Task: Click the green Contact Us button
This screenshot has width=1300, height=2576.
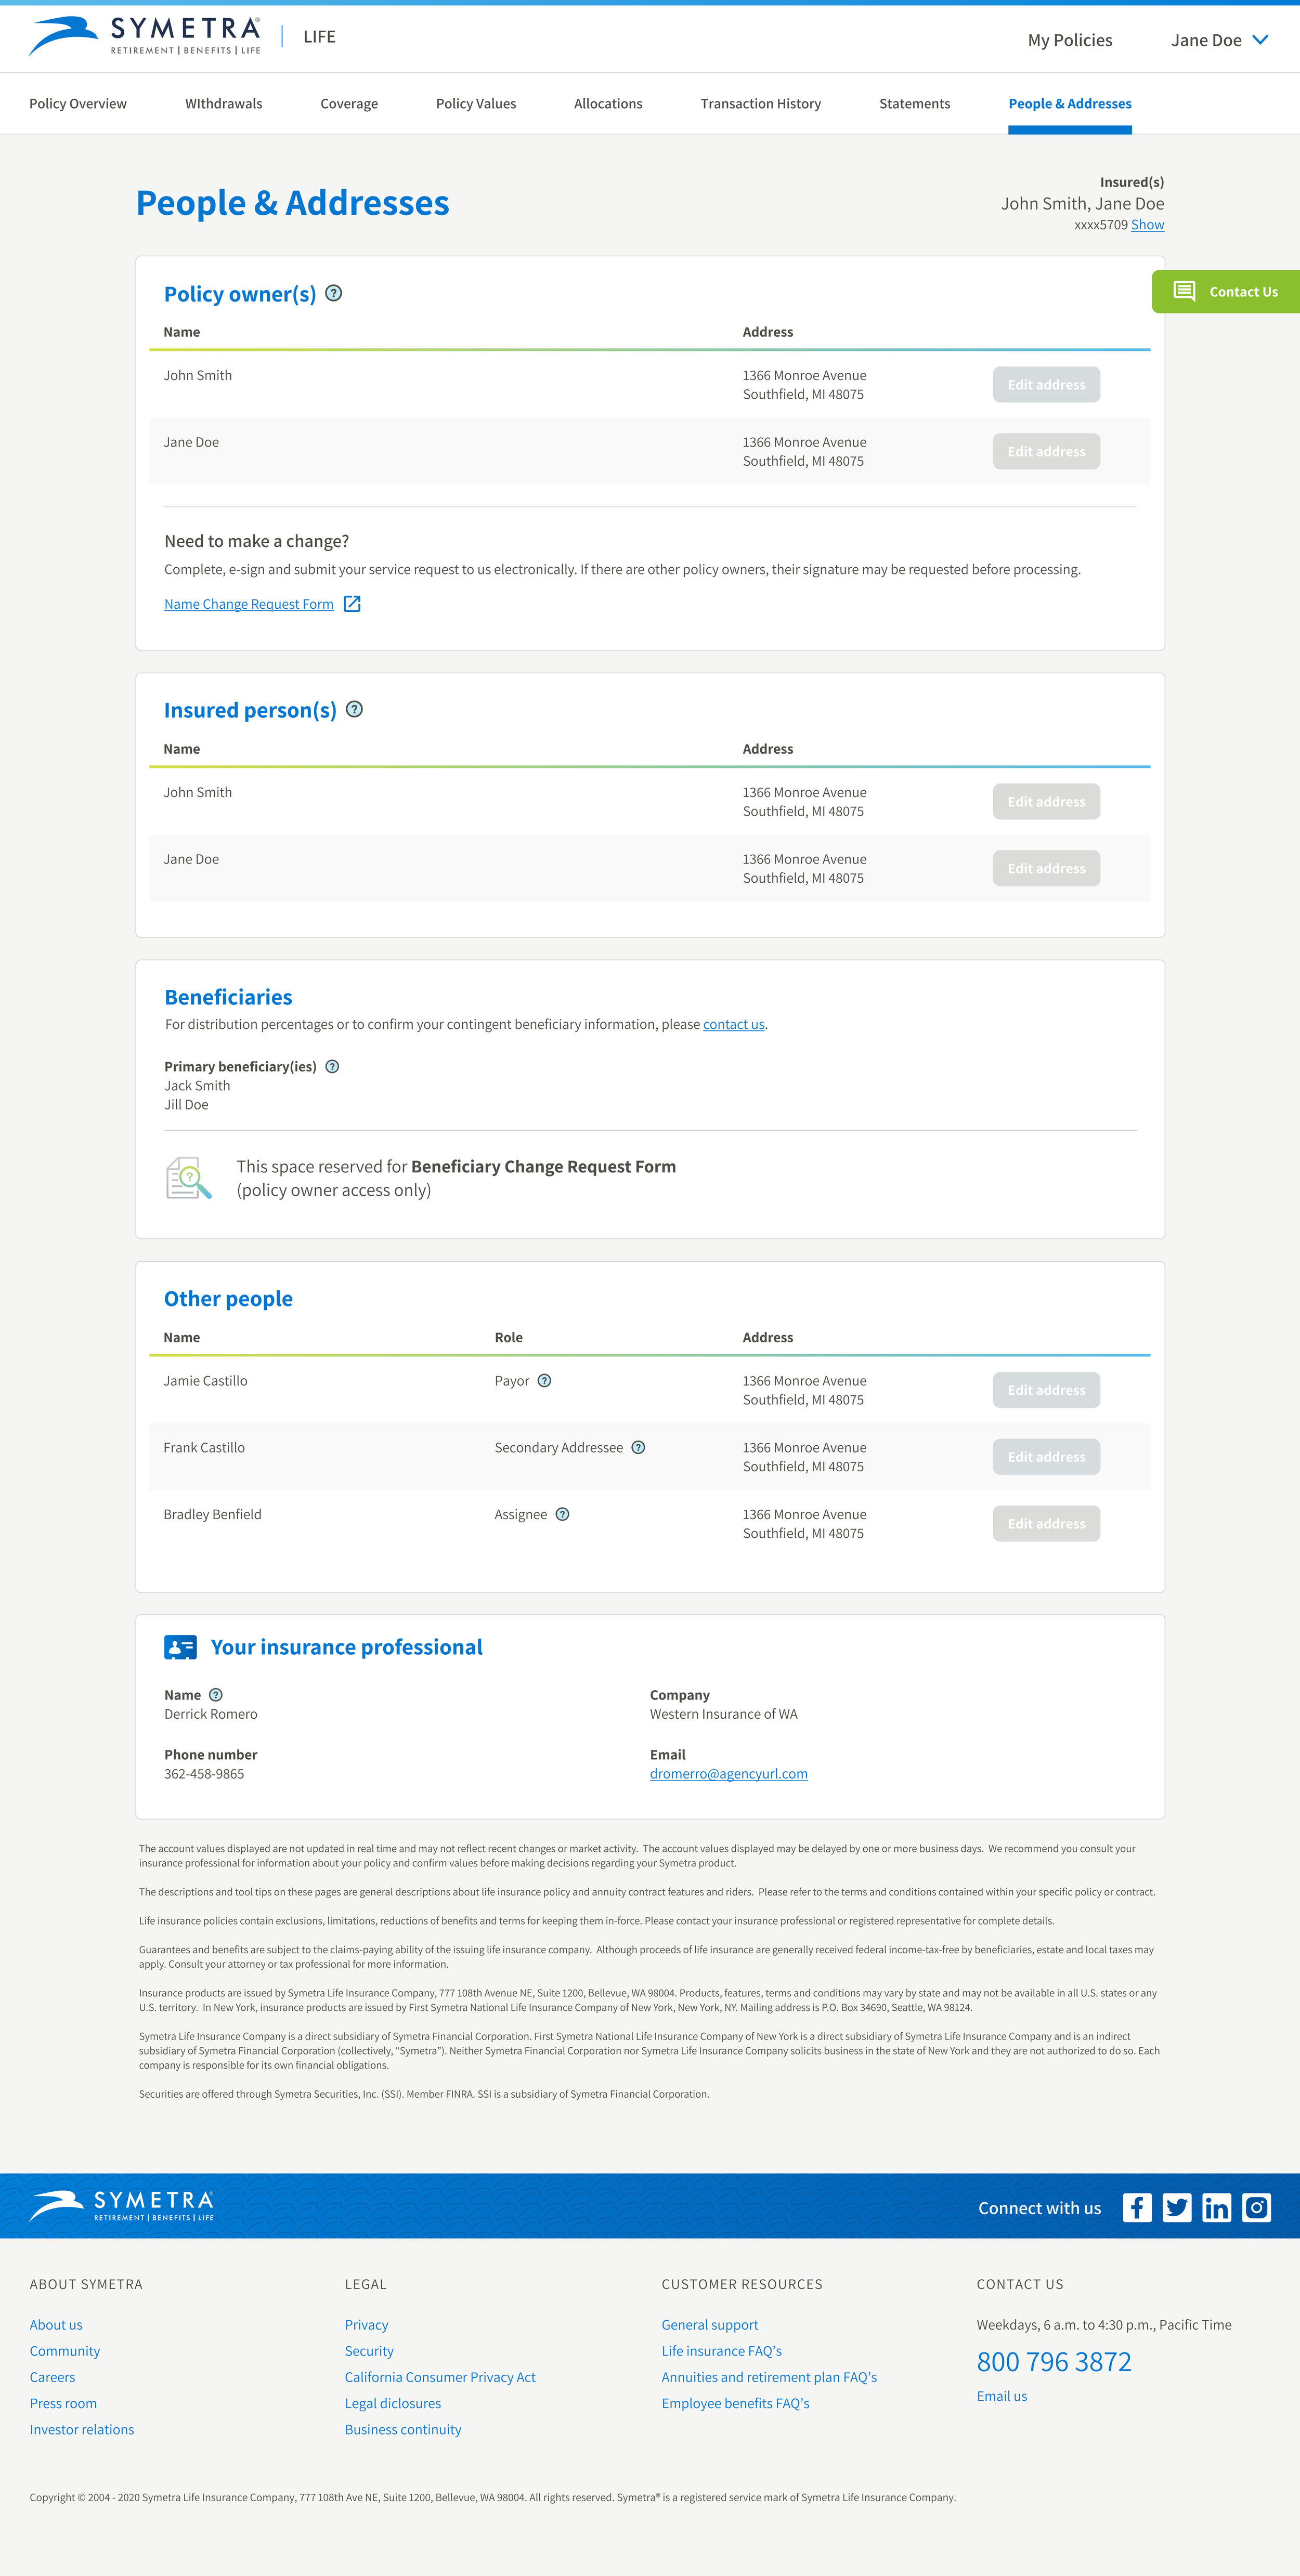Action: click(x=1226, y=291)
